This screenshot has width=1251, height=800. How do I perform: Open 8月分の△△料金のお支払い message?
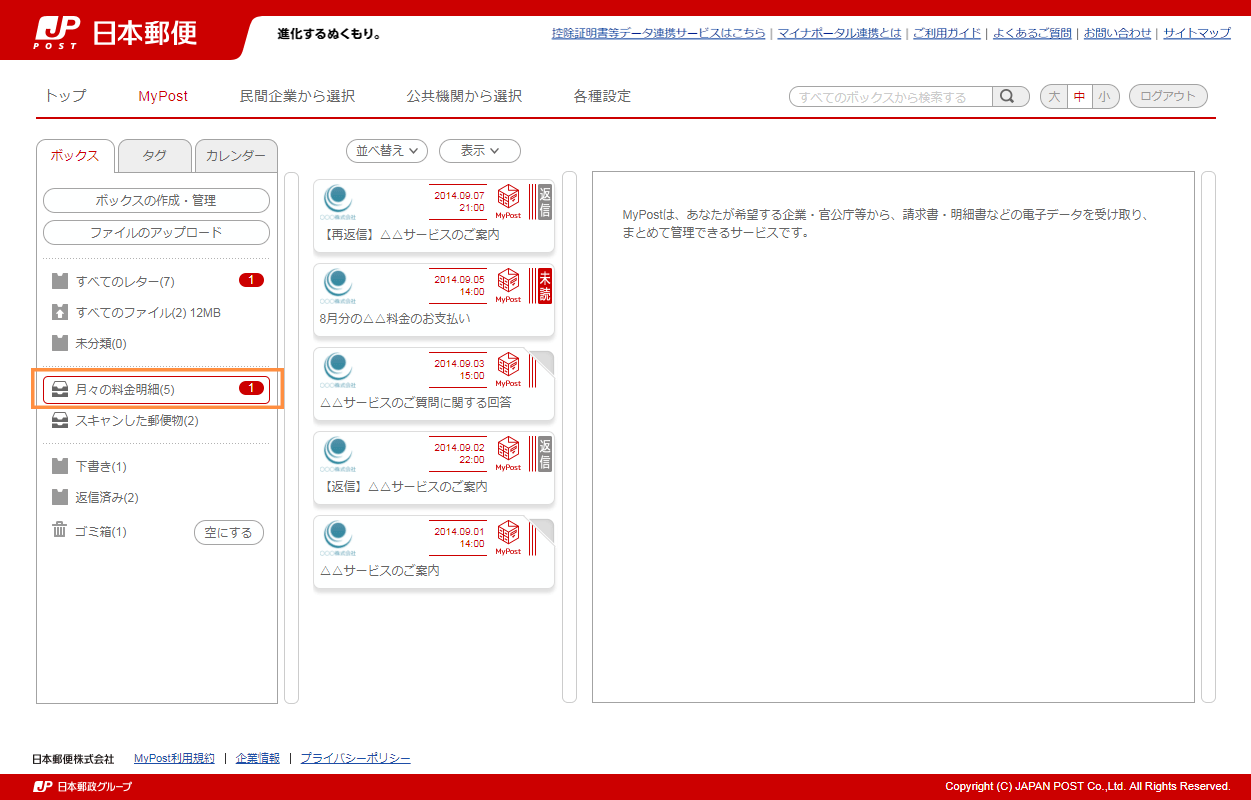click(x=433, y=300)
